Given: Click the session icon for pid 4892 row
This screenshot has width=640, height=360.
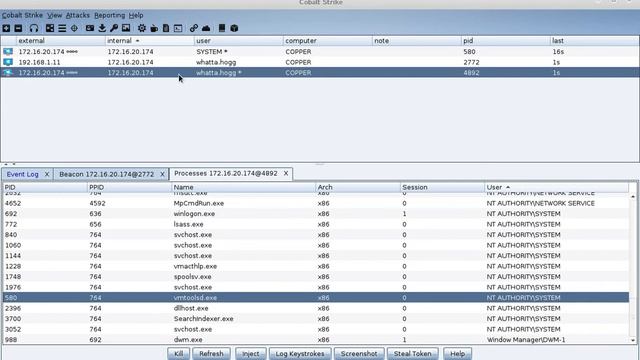Looking at the screenshot, I should point(8,73).
